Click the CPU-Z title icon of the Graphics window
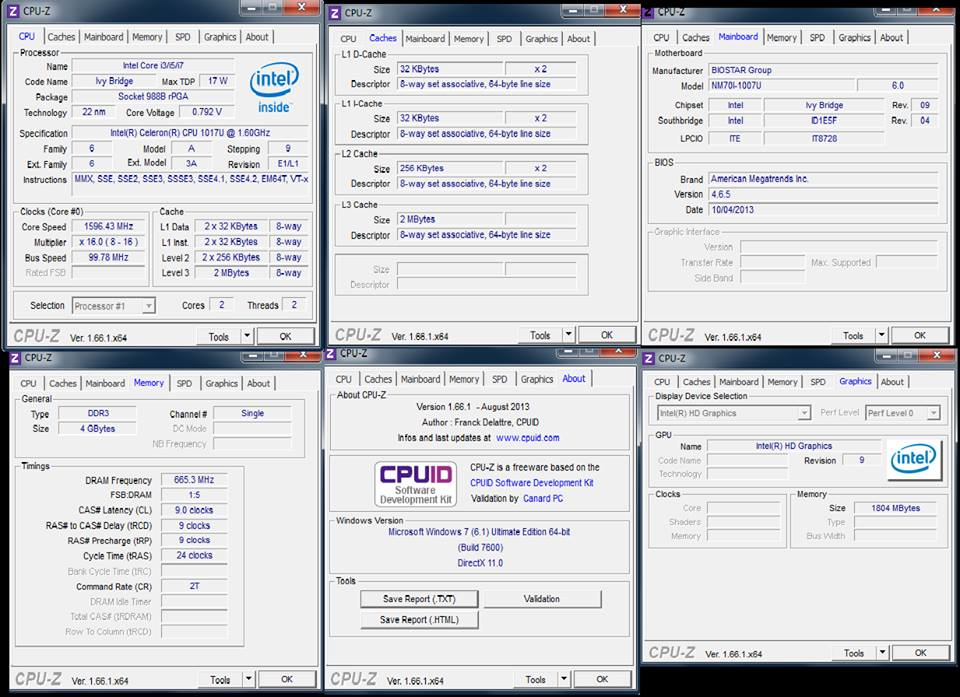The width and height of the screenshot is (960, 697). point(650,358)
